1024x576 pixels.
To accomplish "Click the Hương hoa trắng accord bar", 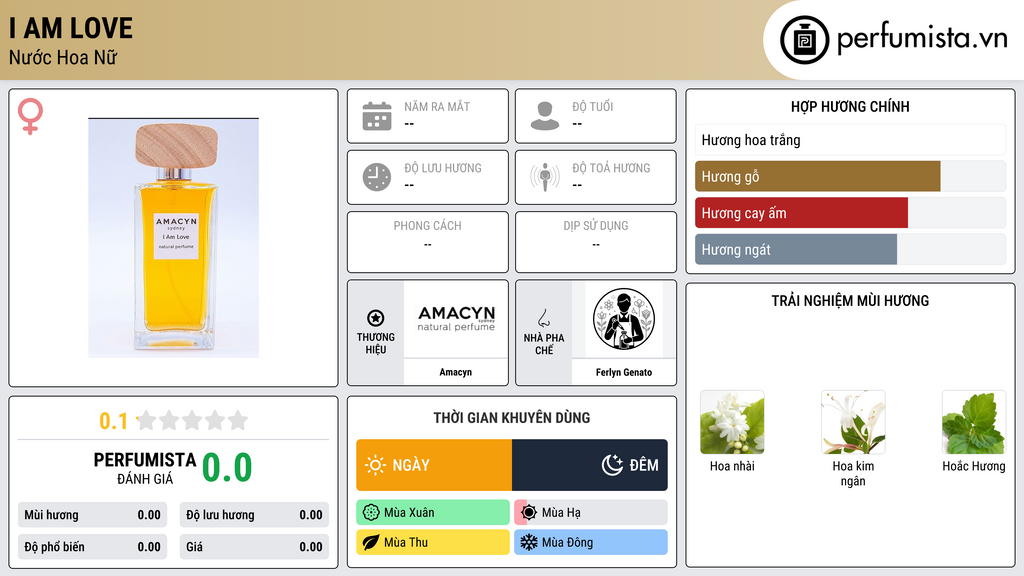I will point(850,140).
